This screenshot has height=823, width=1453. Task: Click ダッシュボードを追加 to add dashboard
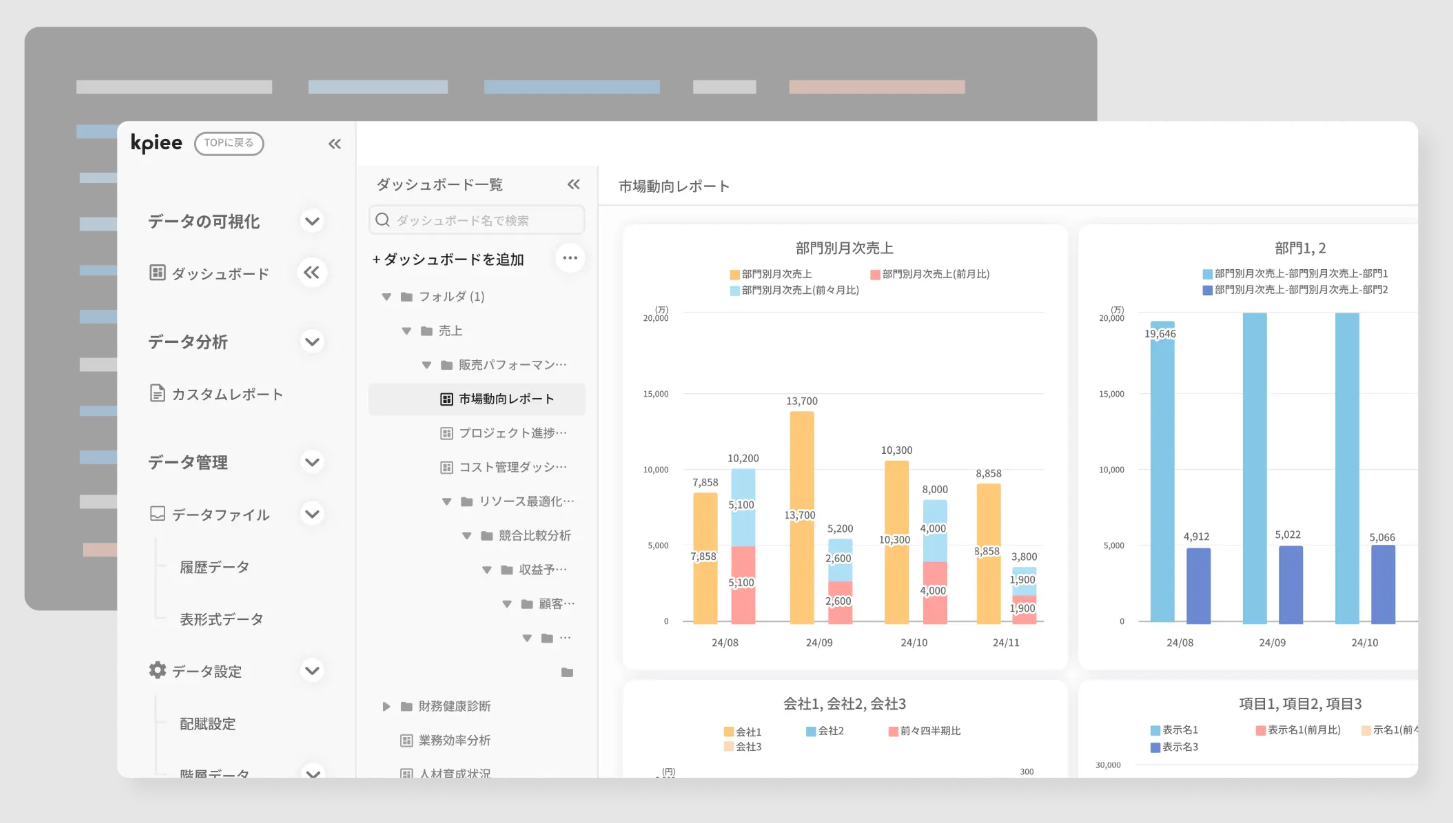(x=448, y=259)
